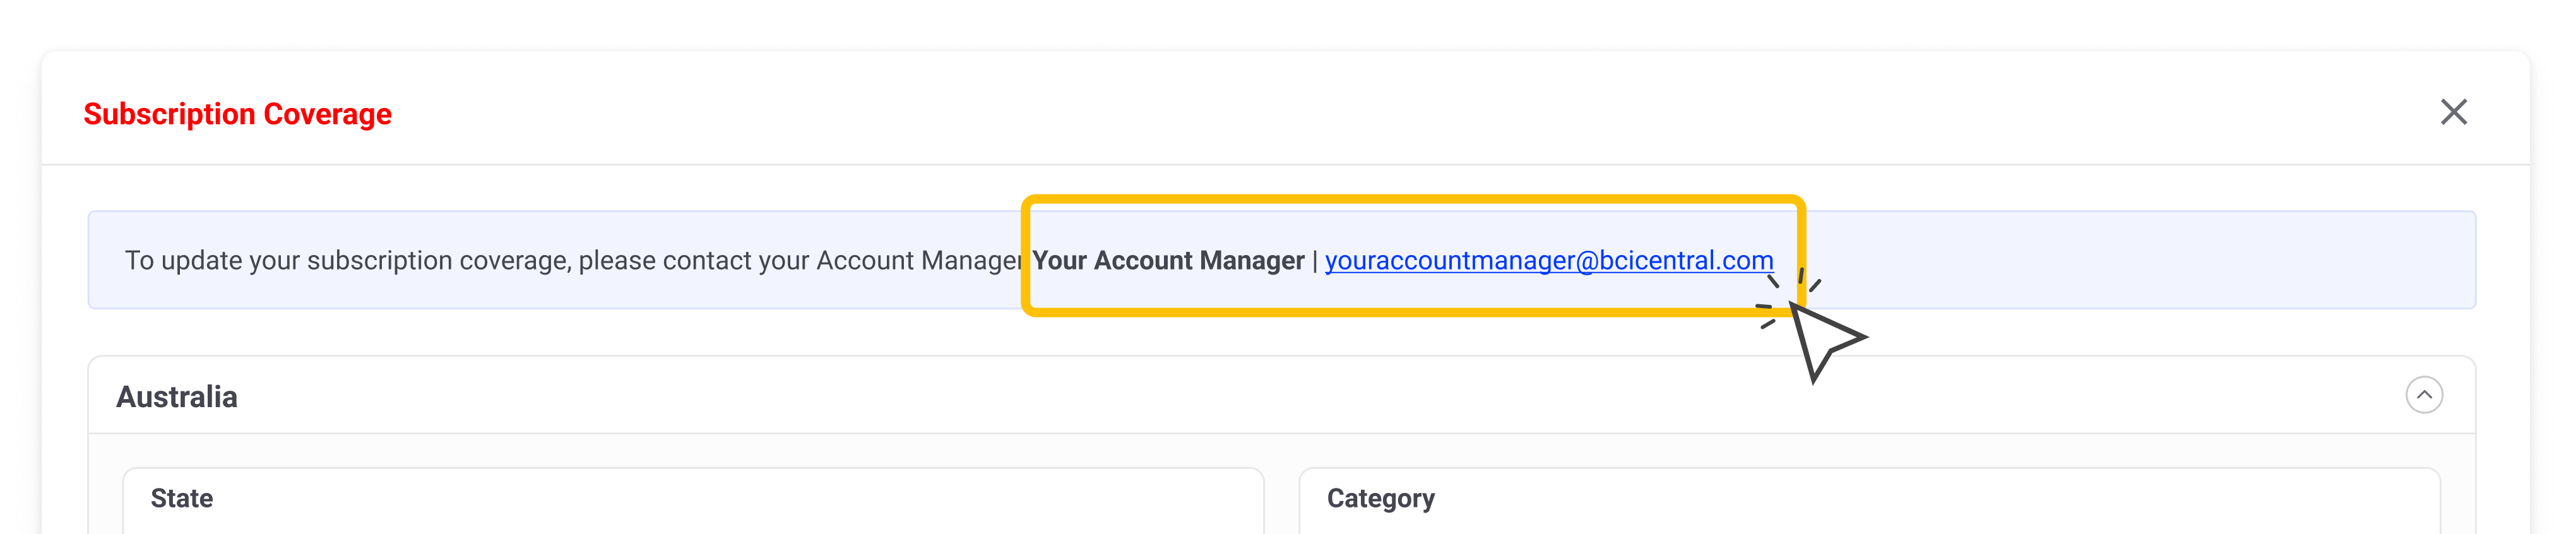Image resolution: width=2576 pixels, height=534 pixels.
Task: Select the Category panel heading
Action: pos(1380,498)
